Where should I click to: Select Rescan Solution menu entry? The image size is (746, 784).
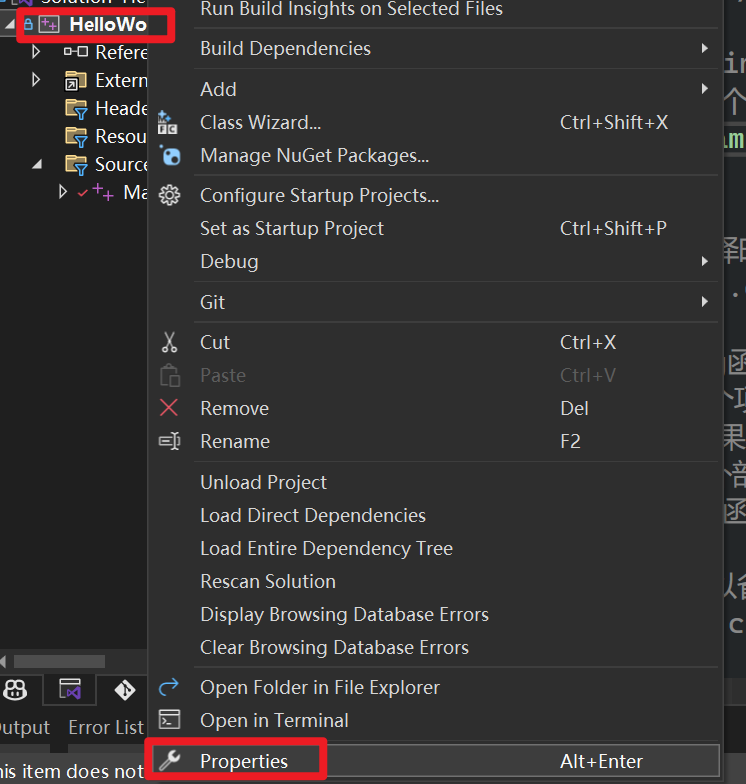click(x=268, y=581)
